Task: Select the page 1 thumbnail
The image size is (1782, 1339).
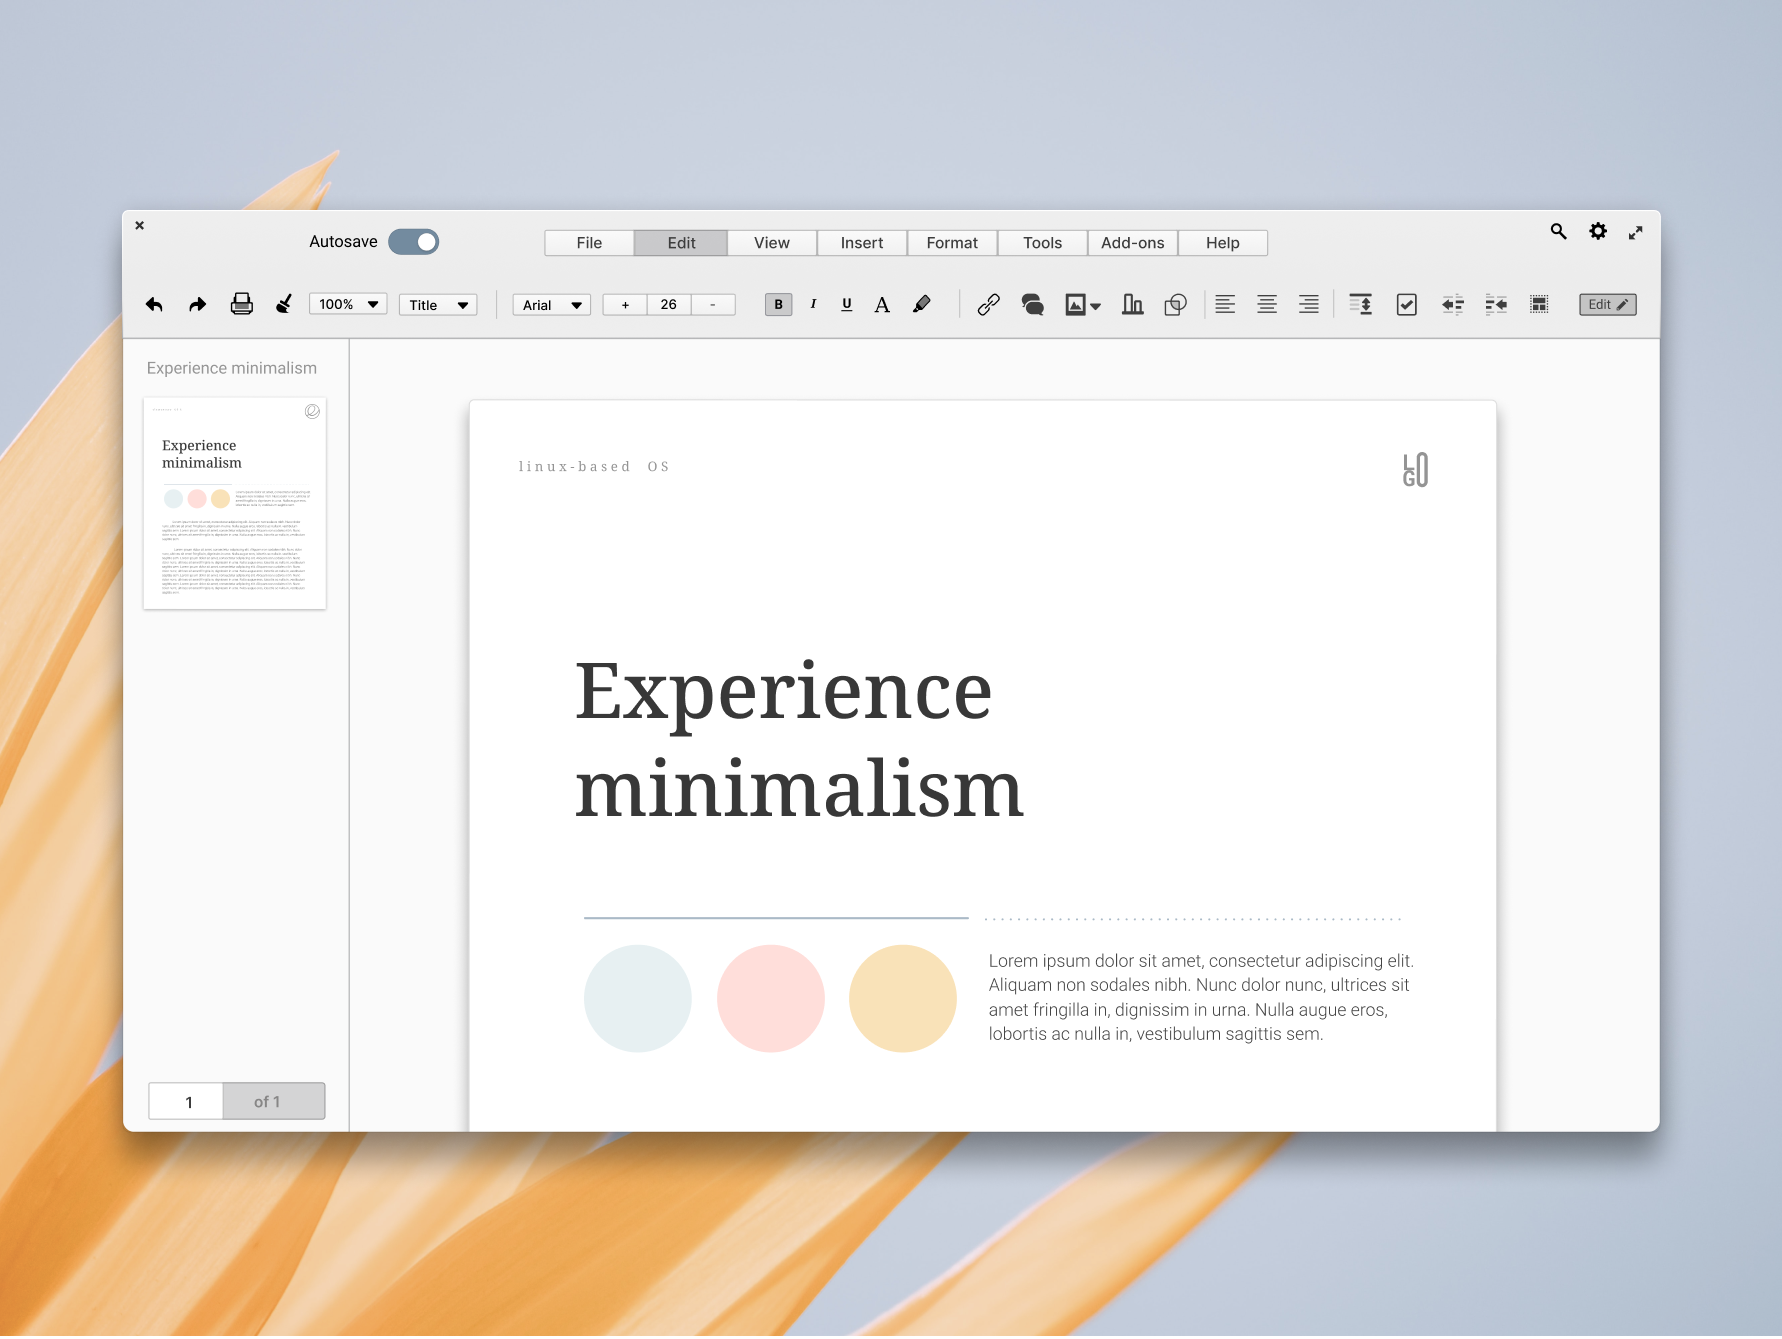Action: [235, 503]
